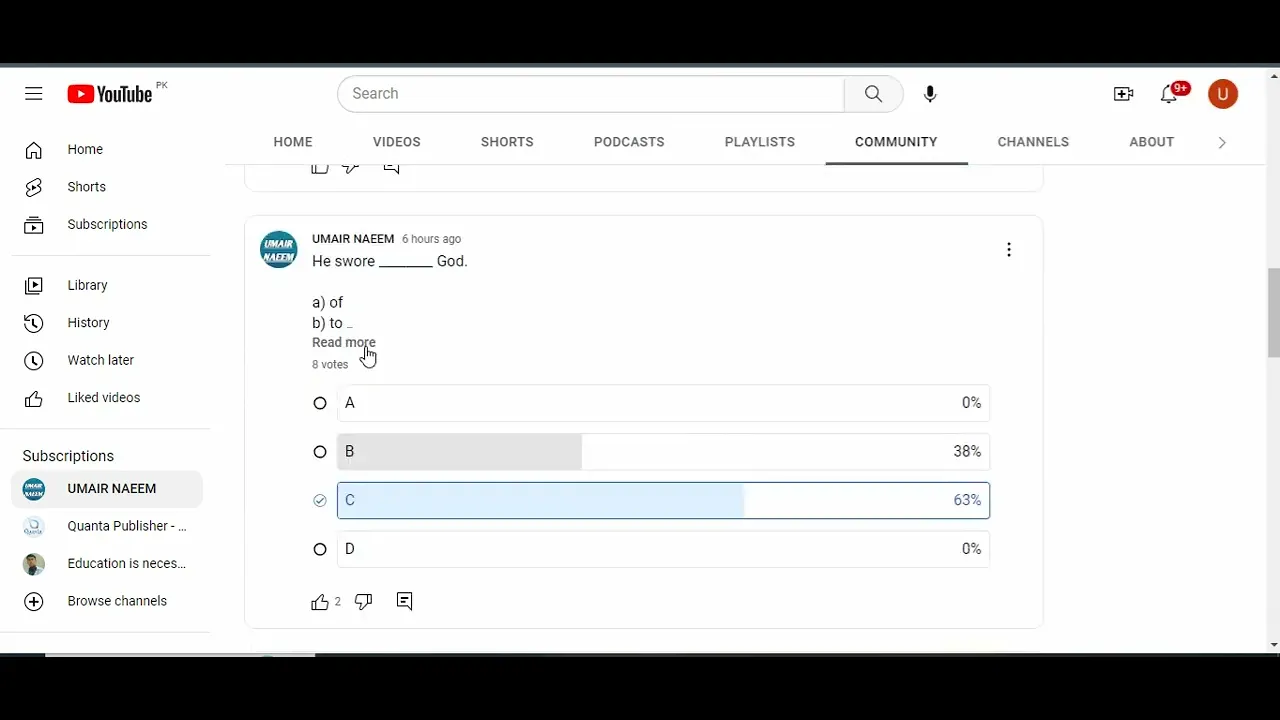This screenshot has width=1280, height=720.
Task: Select poll option A radio button
Action: pyautogui.click(x=320, y=403)
